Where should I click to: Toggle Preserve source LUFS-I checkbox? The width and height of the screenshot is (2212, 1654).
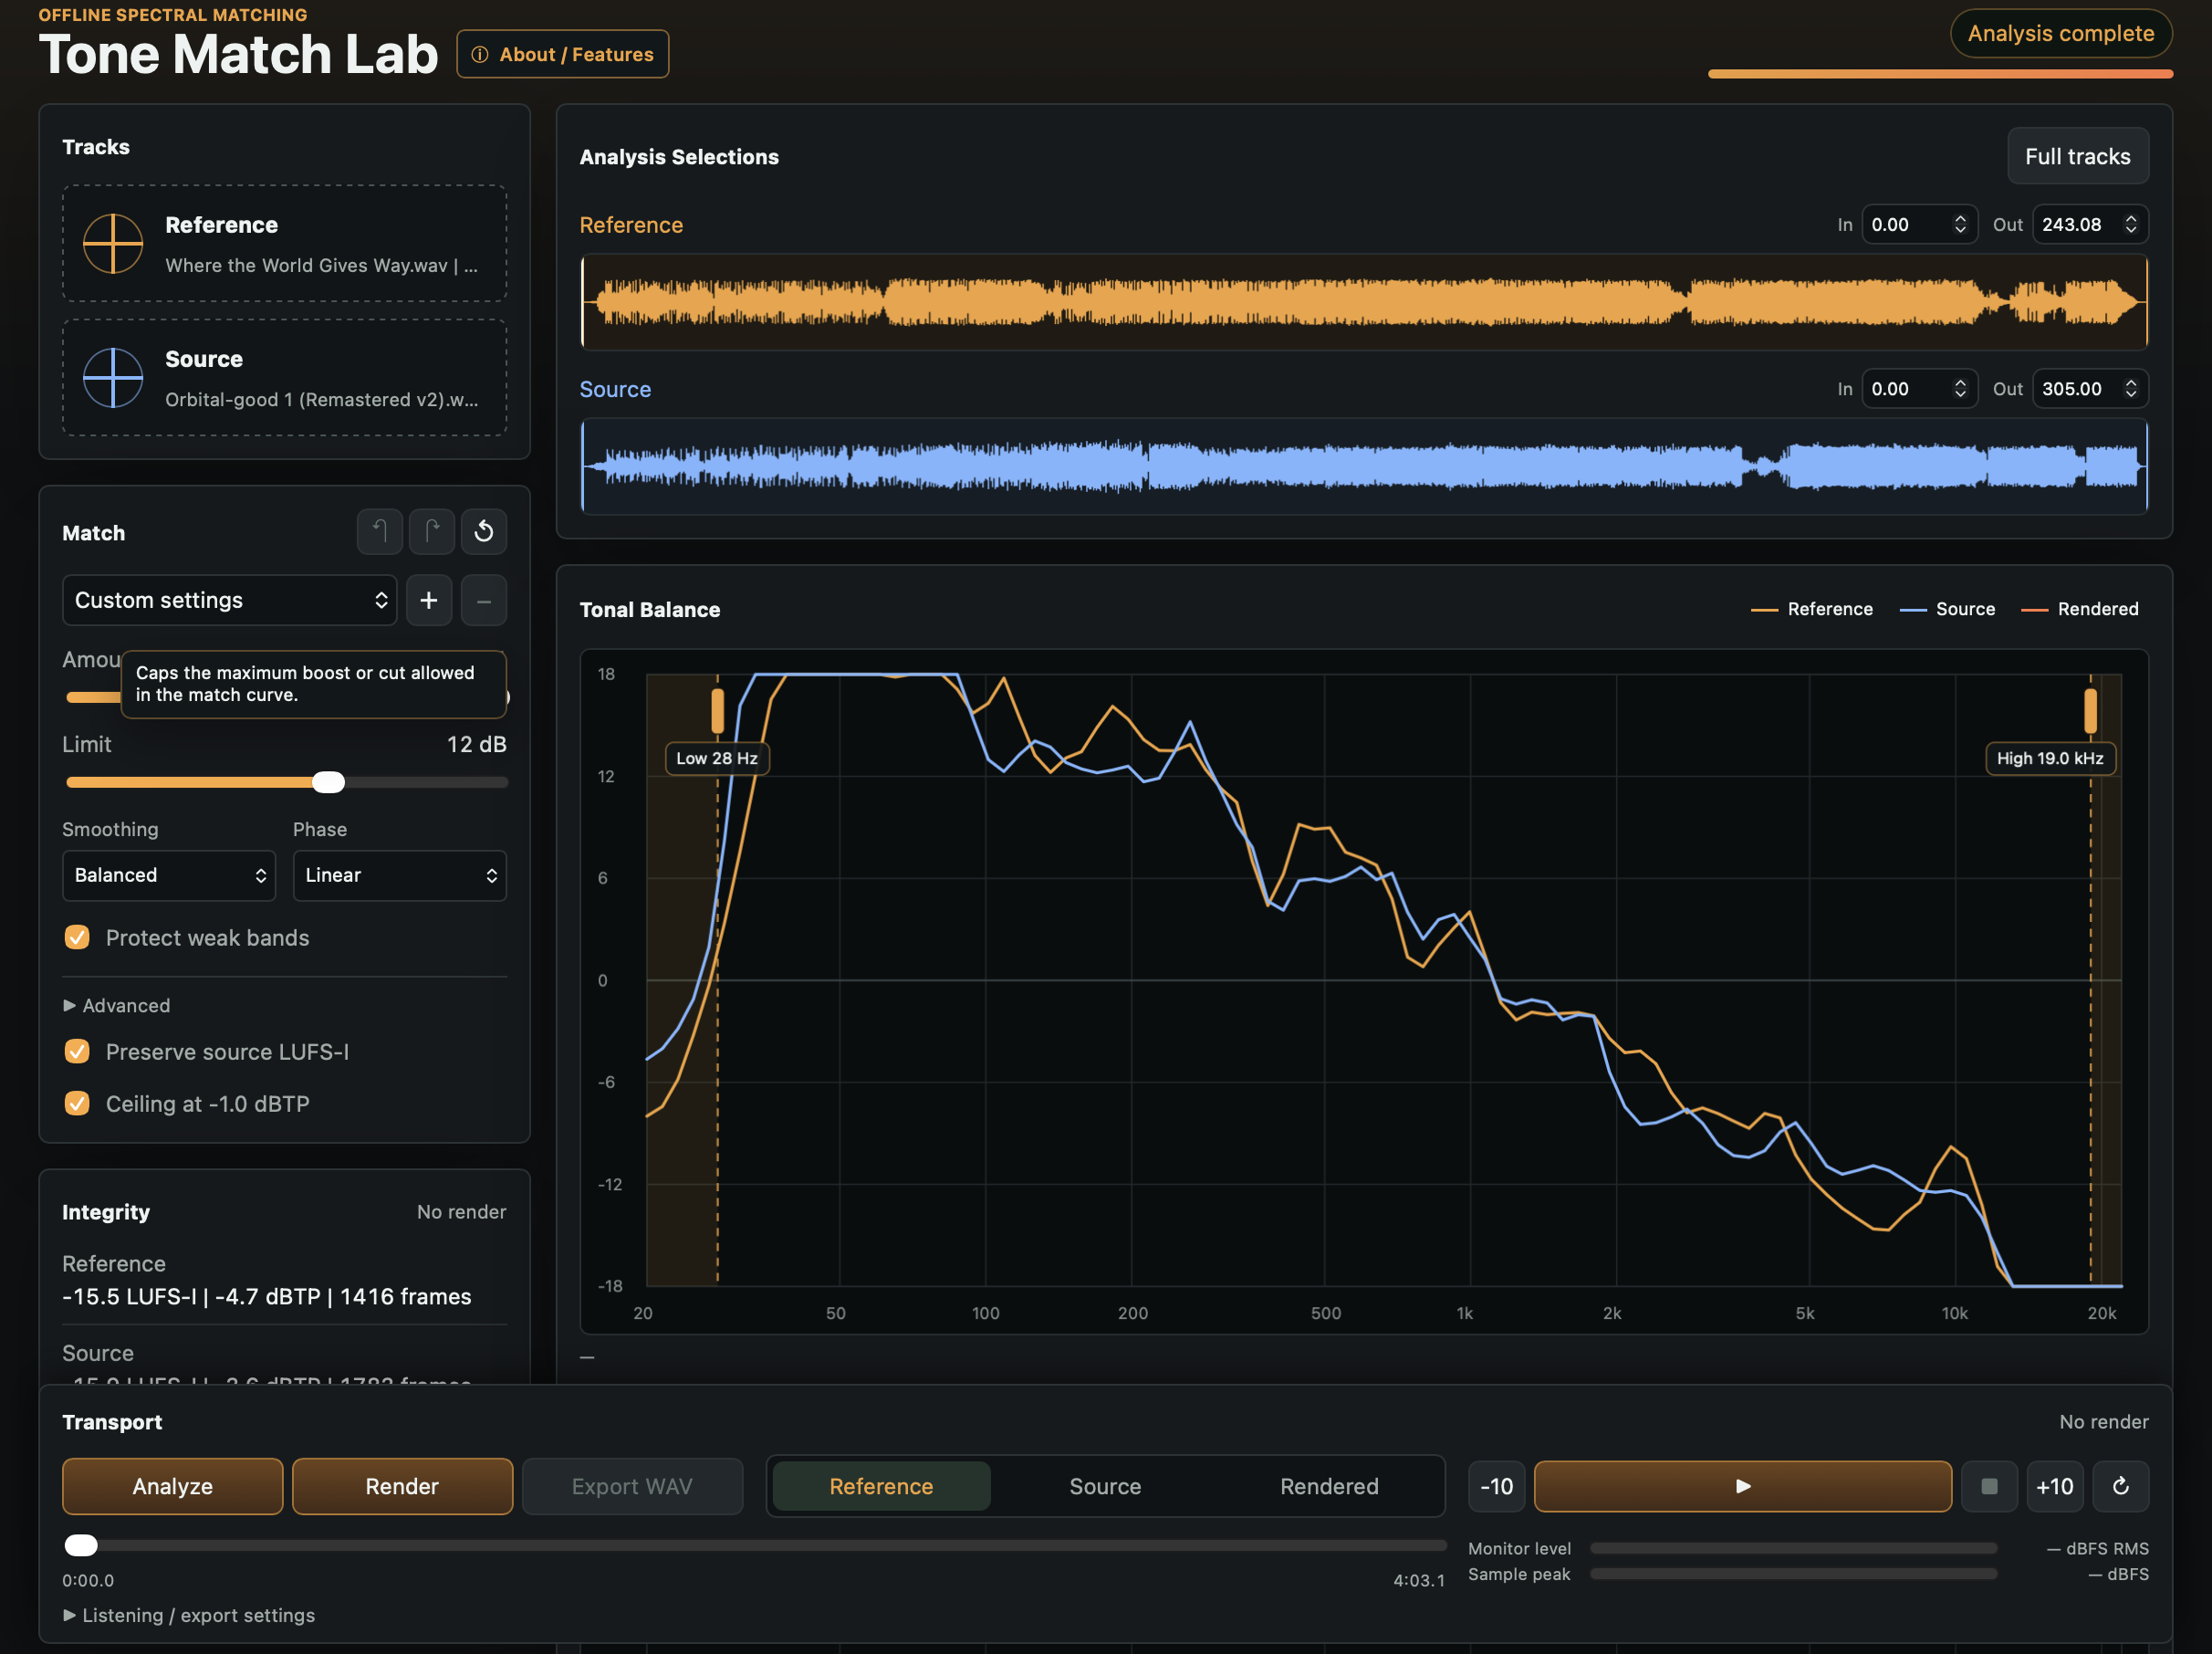click(77, 1051)
